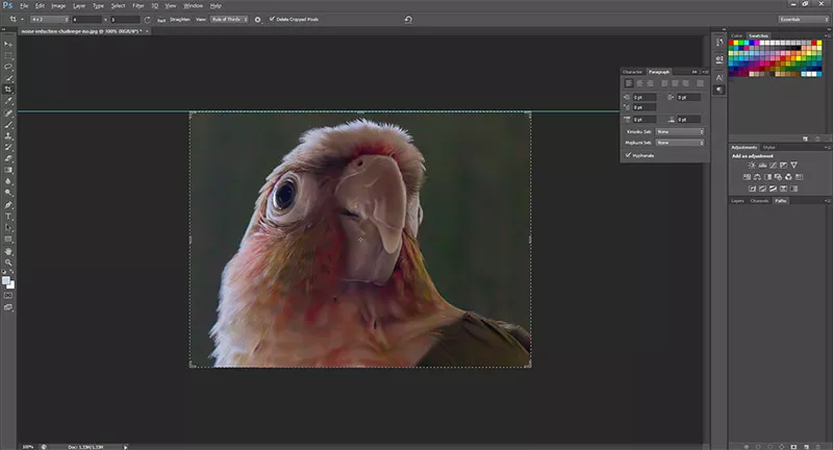The width and height of the screenshot is (833, 450).
Task: Select the Clone Stamp tool
Action: coord(8,135)
